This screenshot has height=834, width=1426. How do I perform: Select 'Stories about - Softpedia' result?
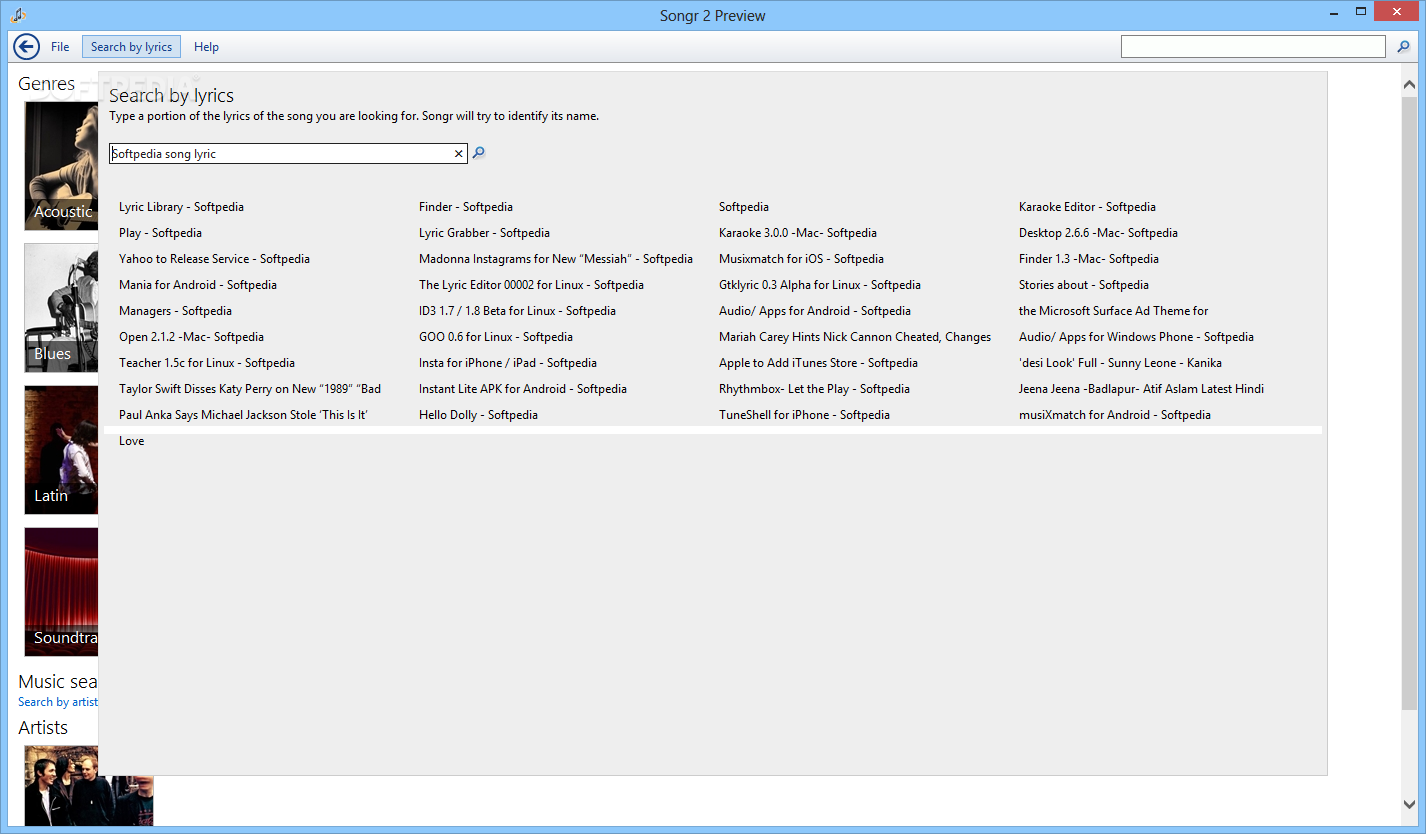[x=1084, y=285]
